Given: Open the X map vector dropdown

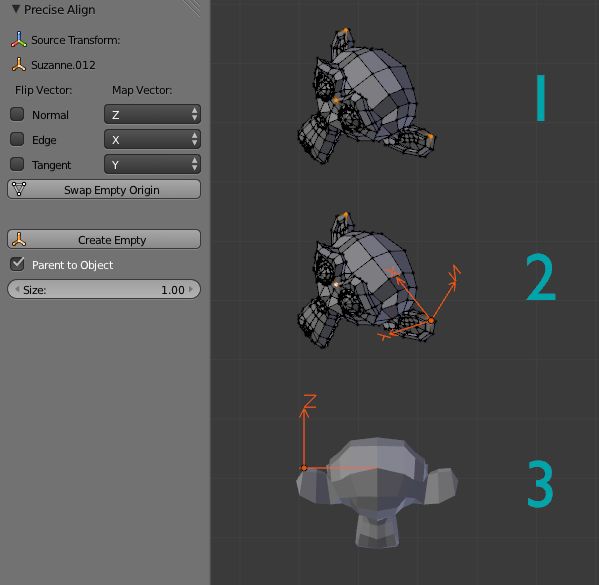Looking at the screenshot, I should point(152,139).
